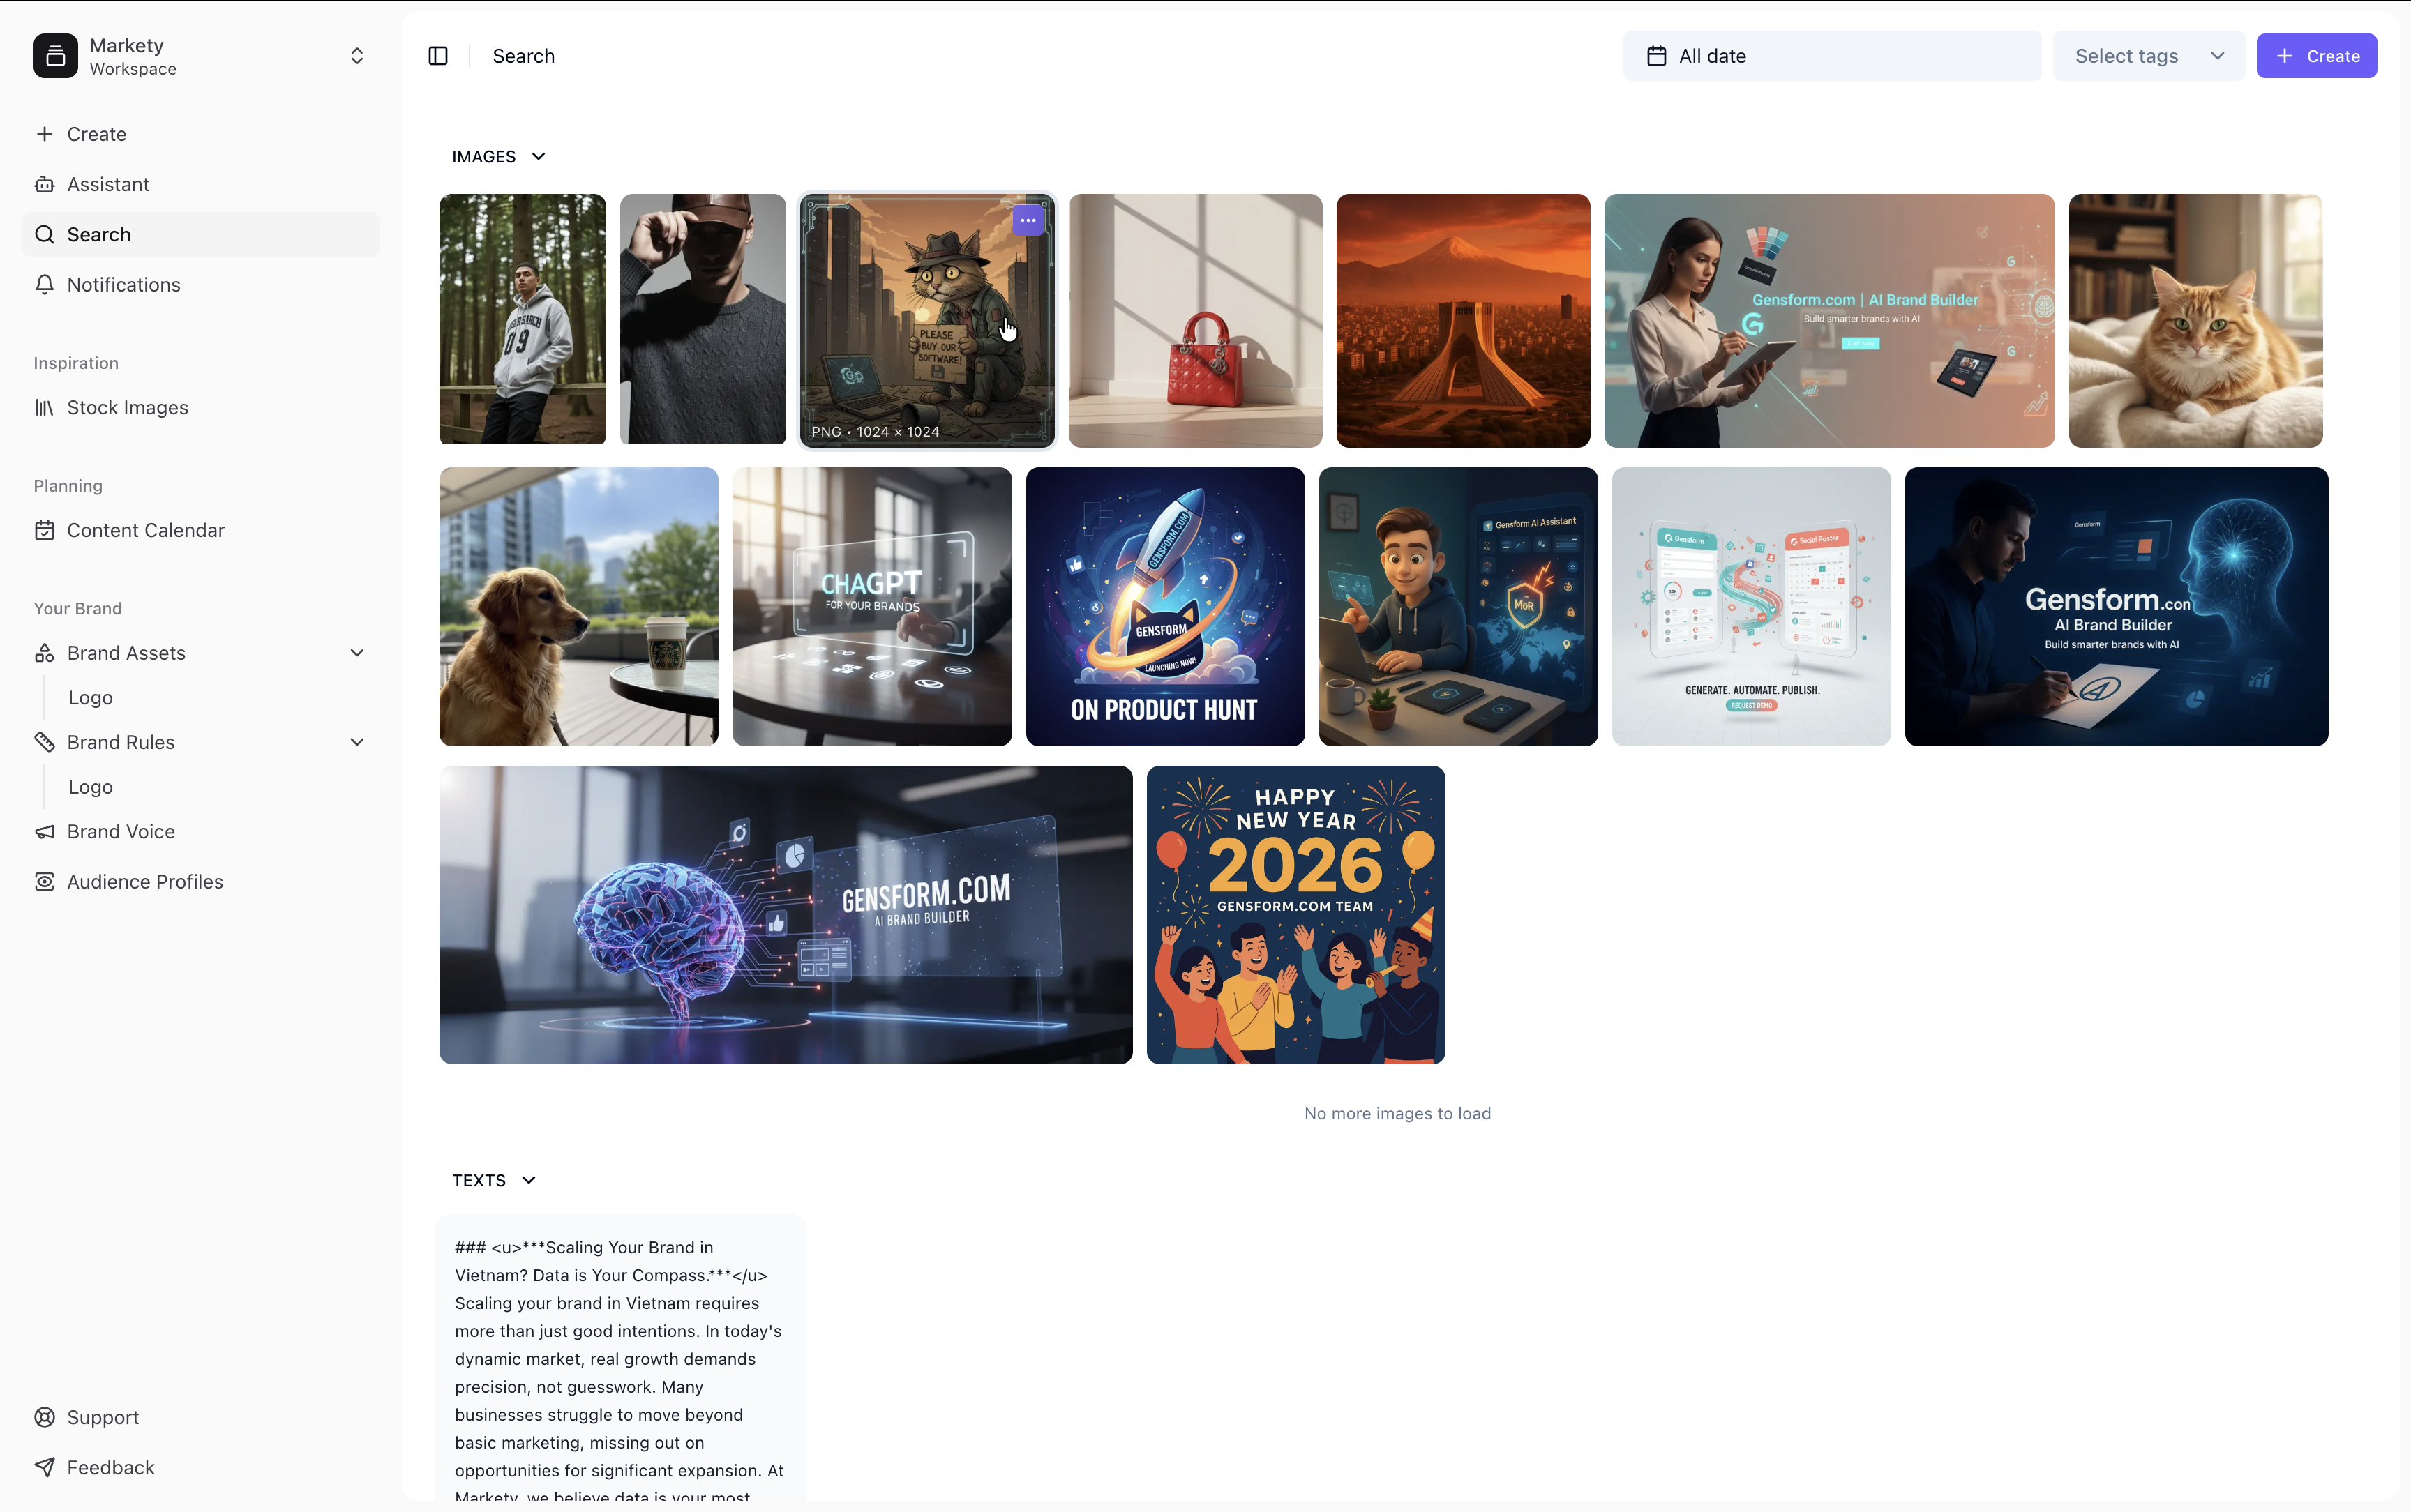Expand the Markety Workspace switcher
The height and width of the screenshot is (1512, 2411).
[357, 56]
